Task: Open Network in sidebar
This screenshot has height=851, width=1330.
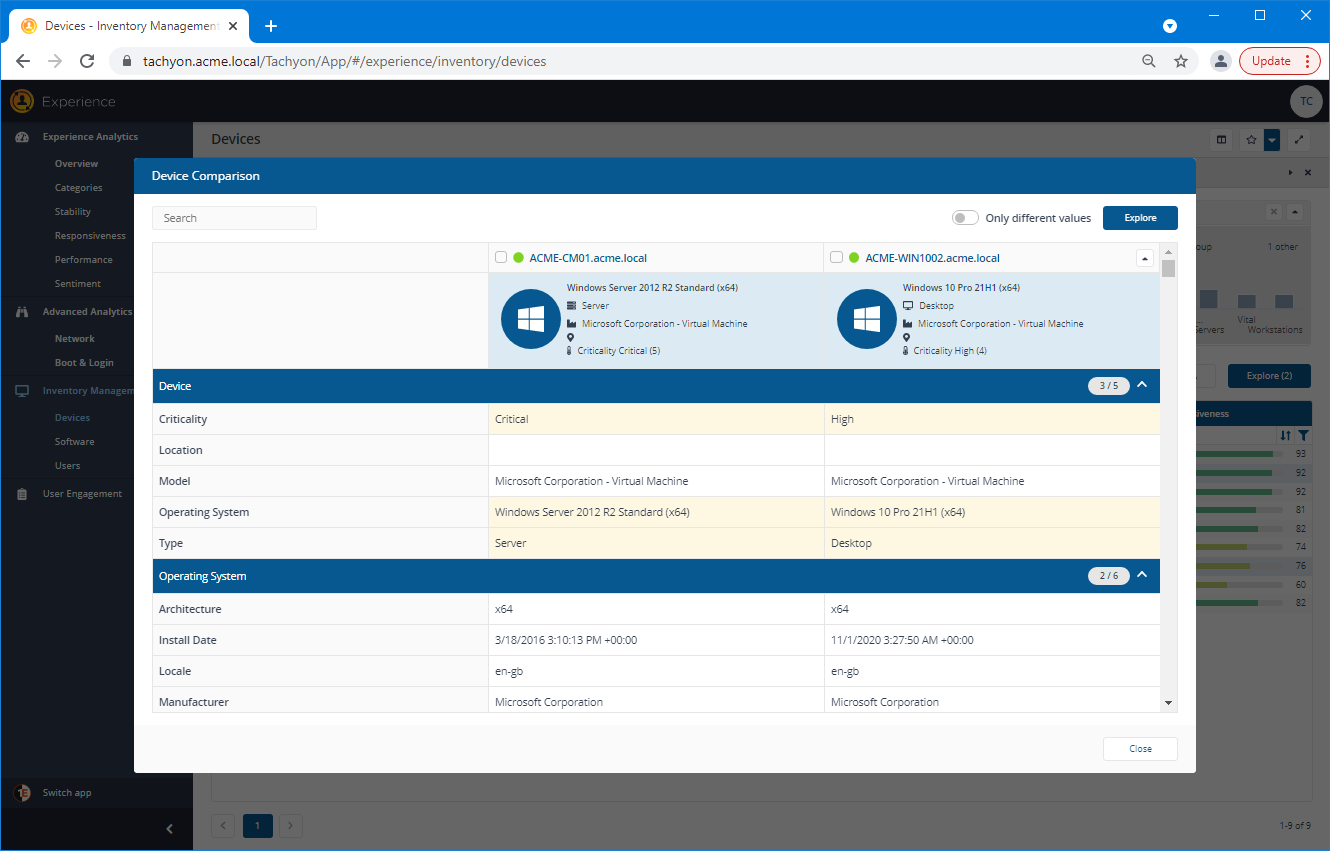Action: 75,339
